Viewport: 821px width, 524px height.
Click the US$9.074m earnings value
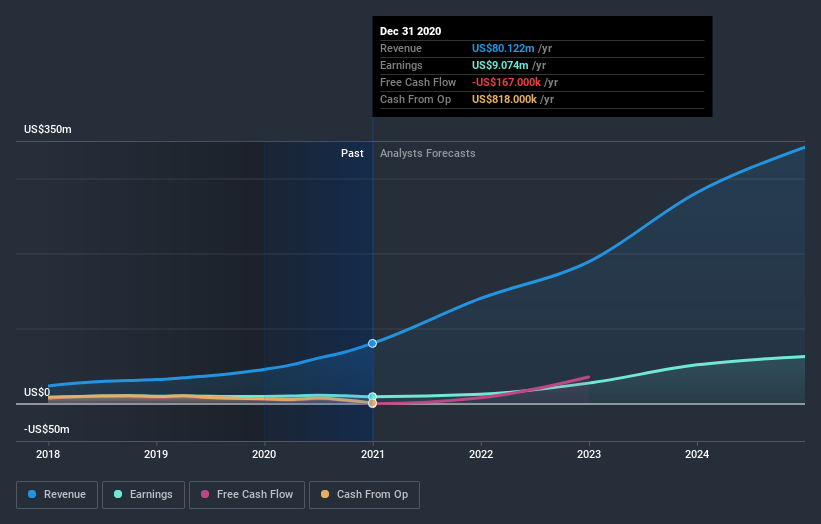tap(500, 65)
